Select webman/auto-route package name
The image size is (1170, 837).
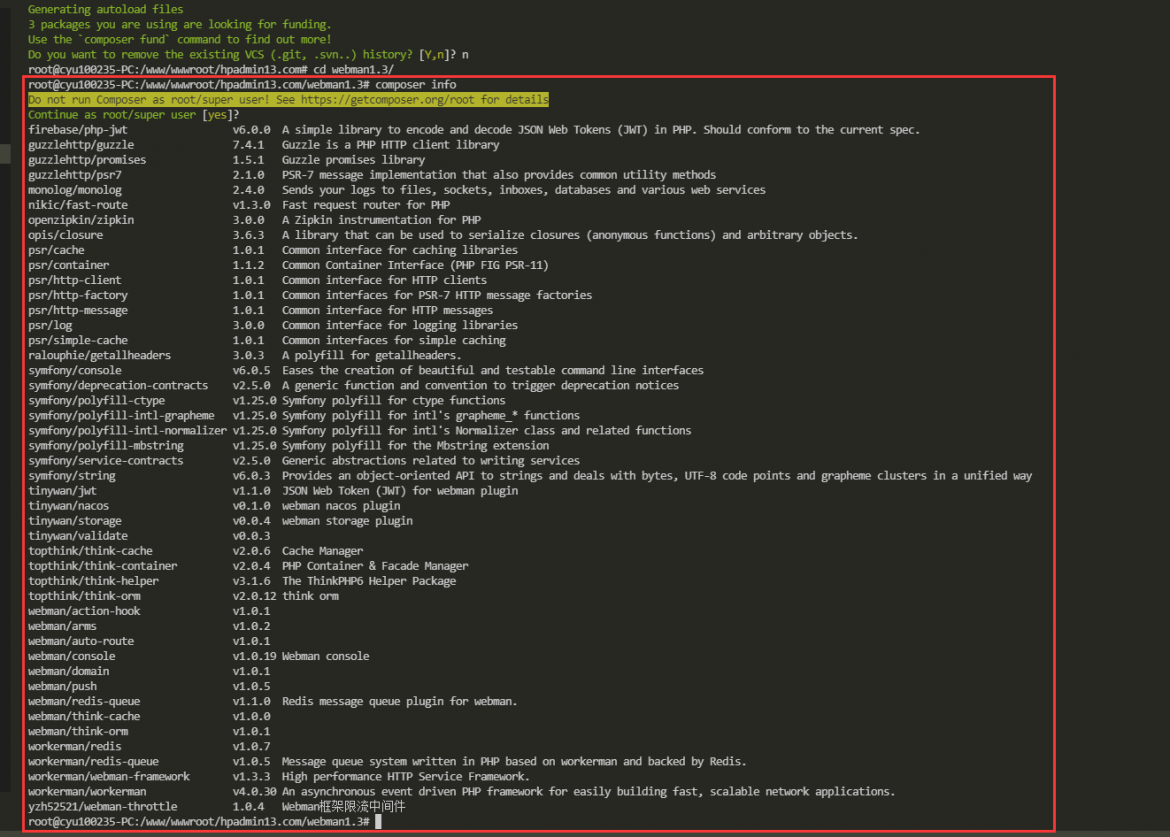(x=81, y=641)
